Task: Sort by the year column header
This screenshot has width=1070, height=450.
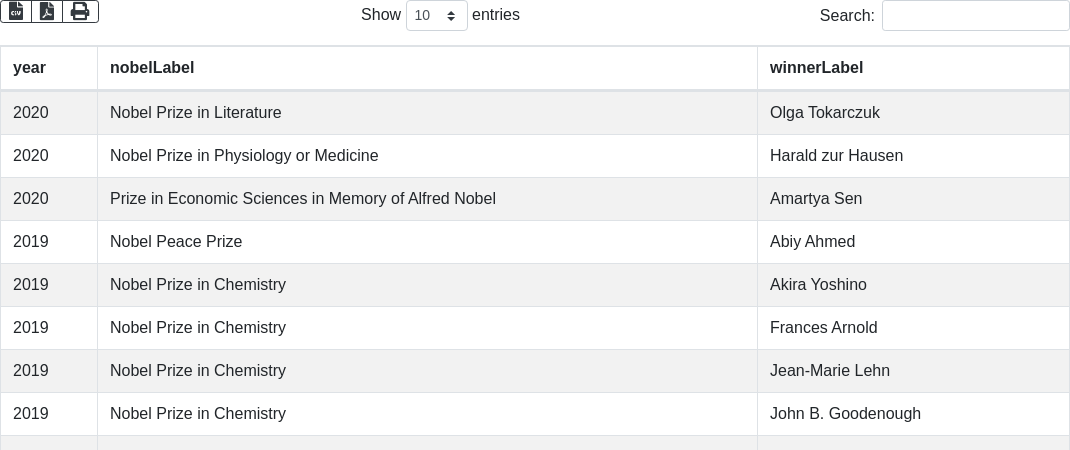Action: point(30,68)
